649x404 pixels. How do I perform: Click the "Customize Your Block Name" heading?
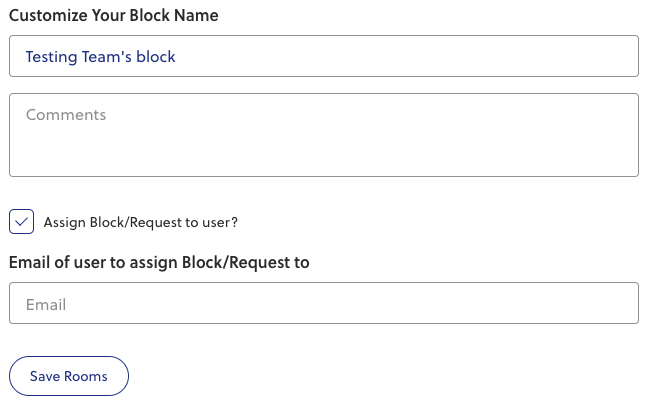click(114, 16)
